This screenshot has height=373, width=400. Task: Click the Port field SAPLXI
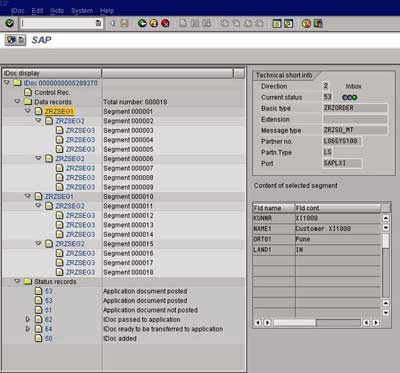point(342,163)
